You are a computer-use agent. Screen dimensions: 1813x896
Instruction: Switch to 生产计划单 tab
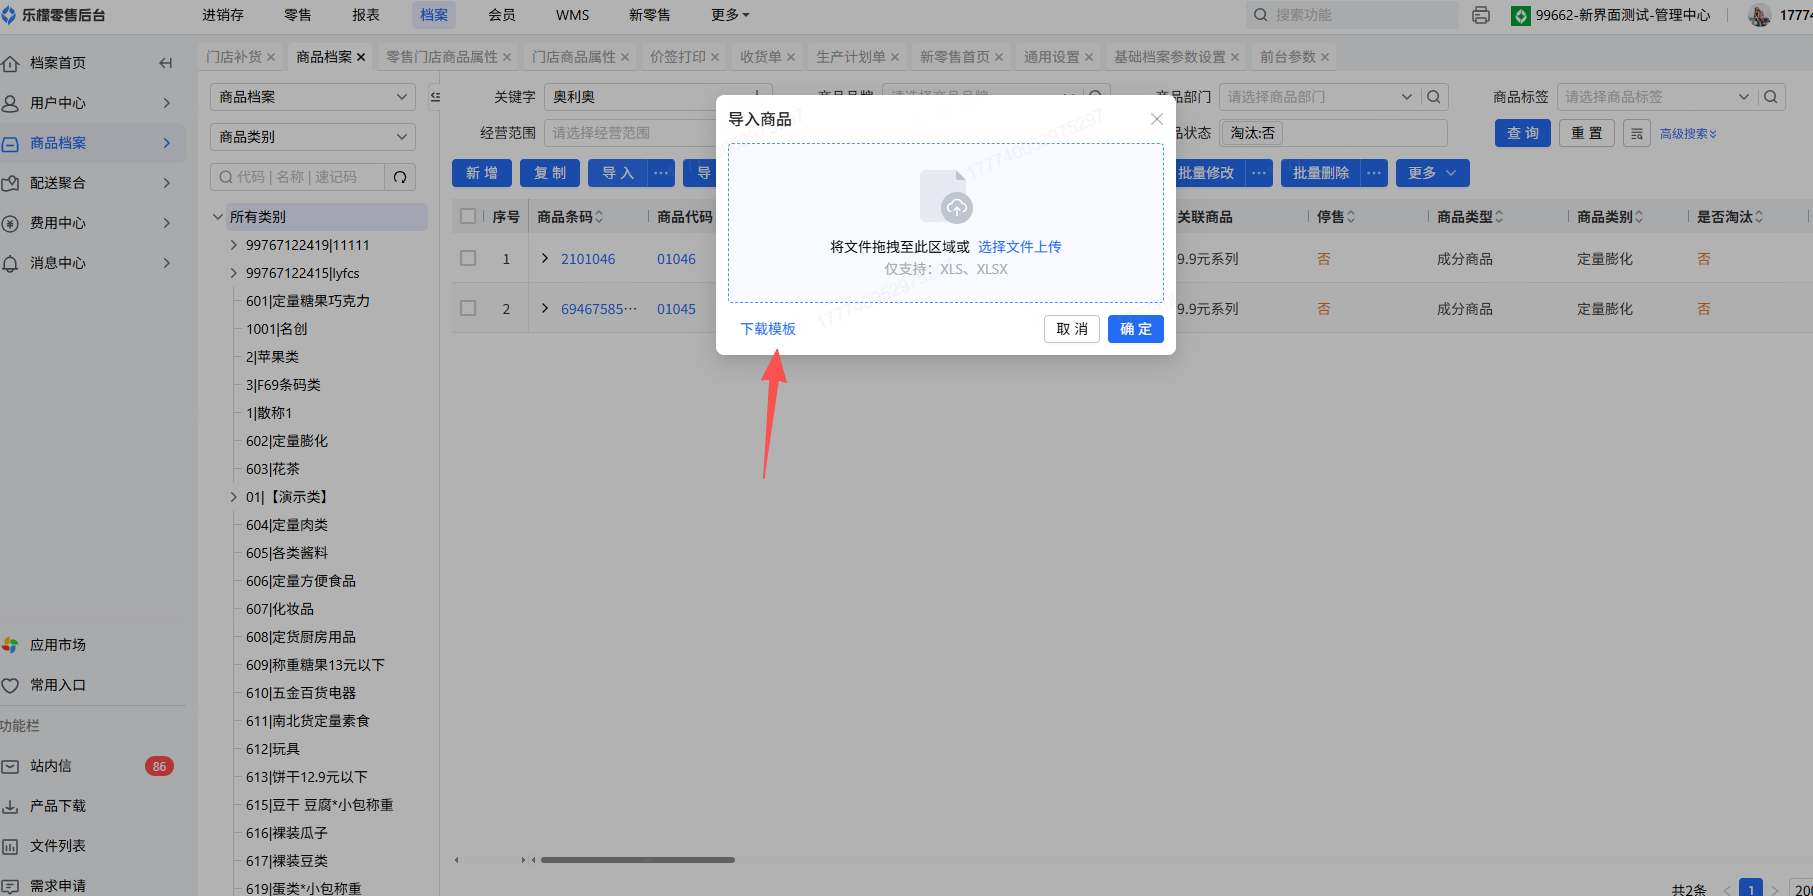(x=851, y=57)
